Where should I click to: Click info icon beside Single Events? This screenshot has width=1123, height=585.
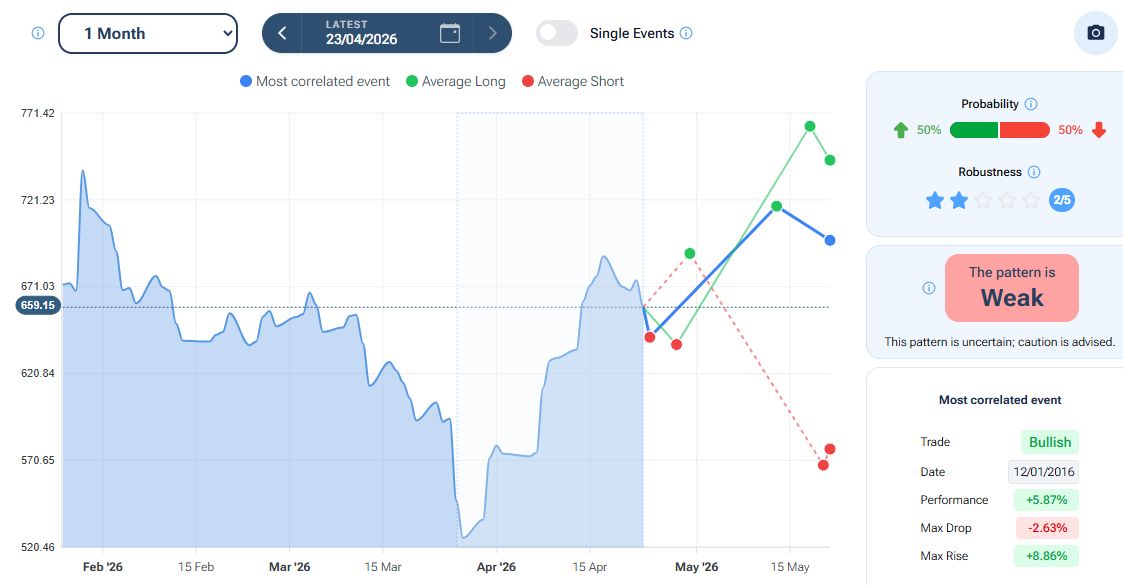(686, 33)
